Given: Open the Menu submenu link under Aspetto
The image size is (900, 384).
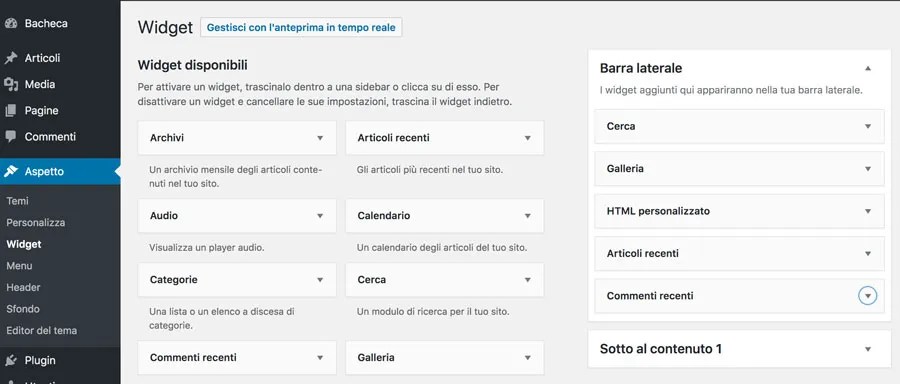Looking at the screenshot, I should (x=19, y=266).
